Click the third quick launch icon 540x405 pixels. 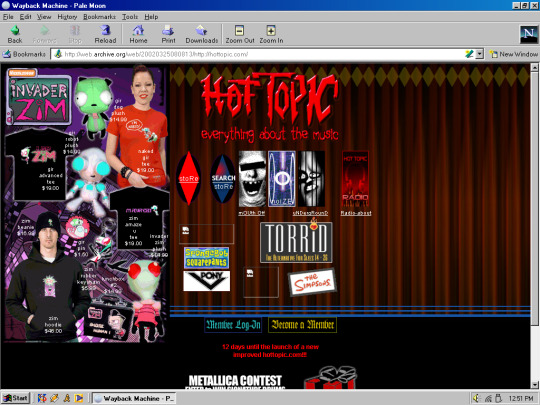pos(67,398)
